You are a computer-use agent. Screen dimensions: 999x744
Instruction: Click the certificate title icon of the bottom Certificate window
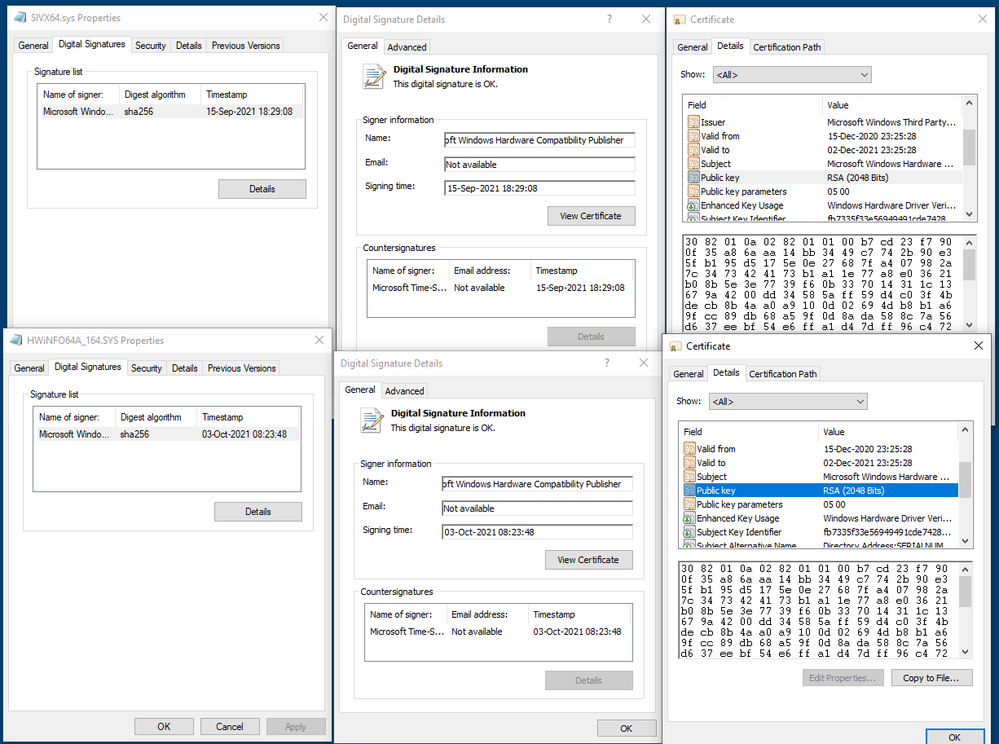tap(675, 347)
